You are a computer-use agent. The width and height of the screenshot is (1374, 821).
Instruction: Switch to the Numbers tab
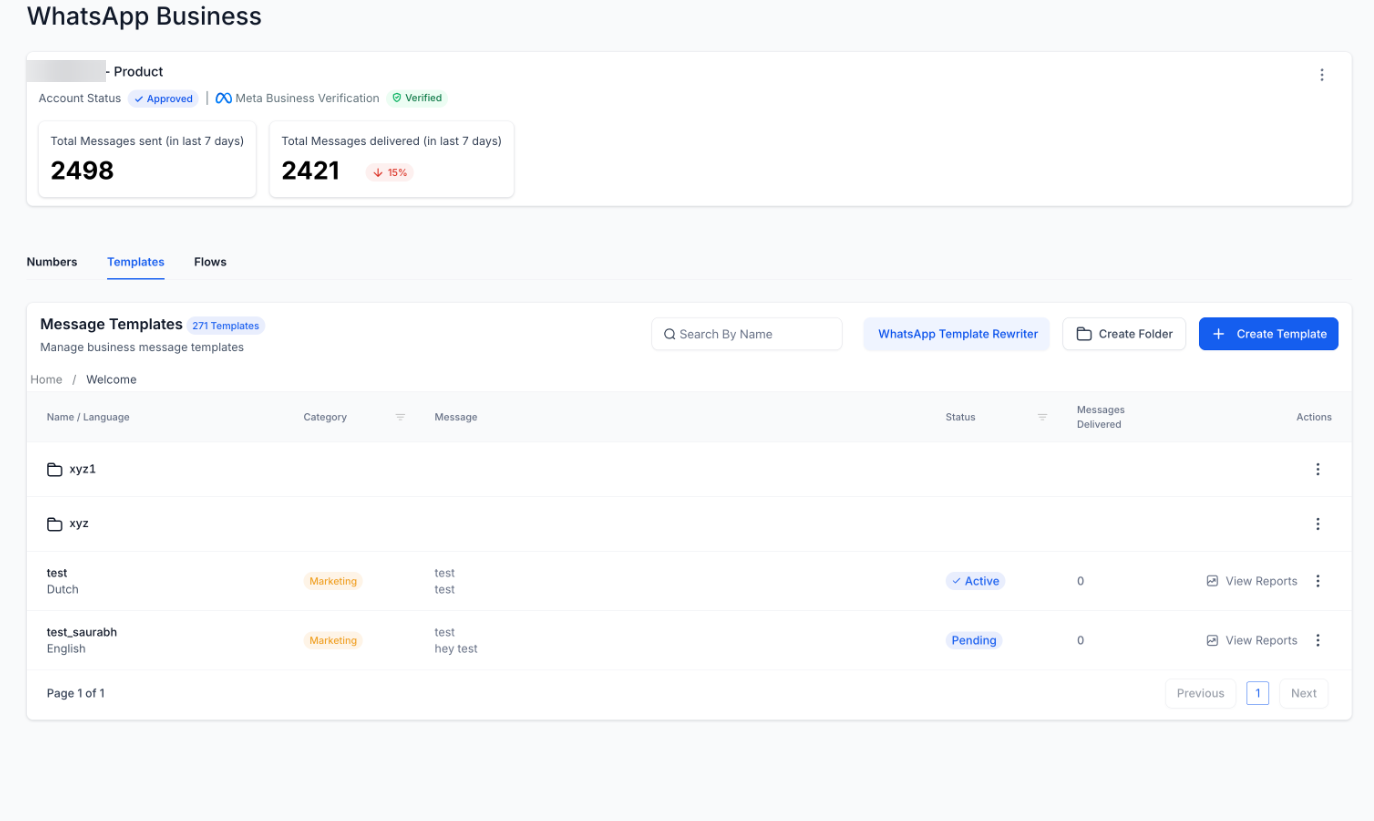pyautogui.click(x=52, y=262)
